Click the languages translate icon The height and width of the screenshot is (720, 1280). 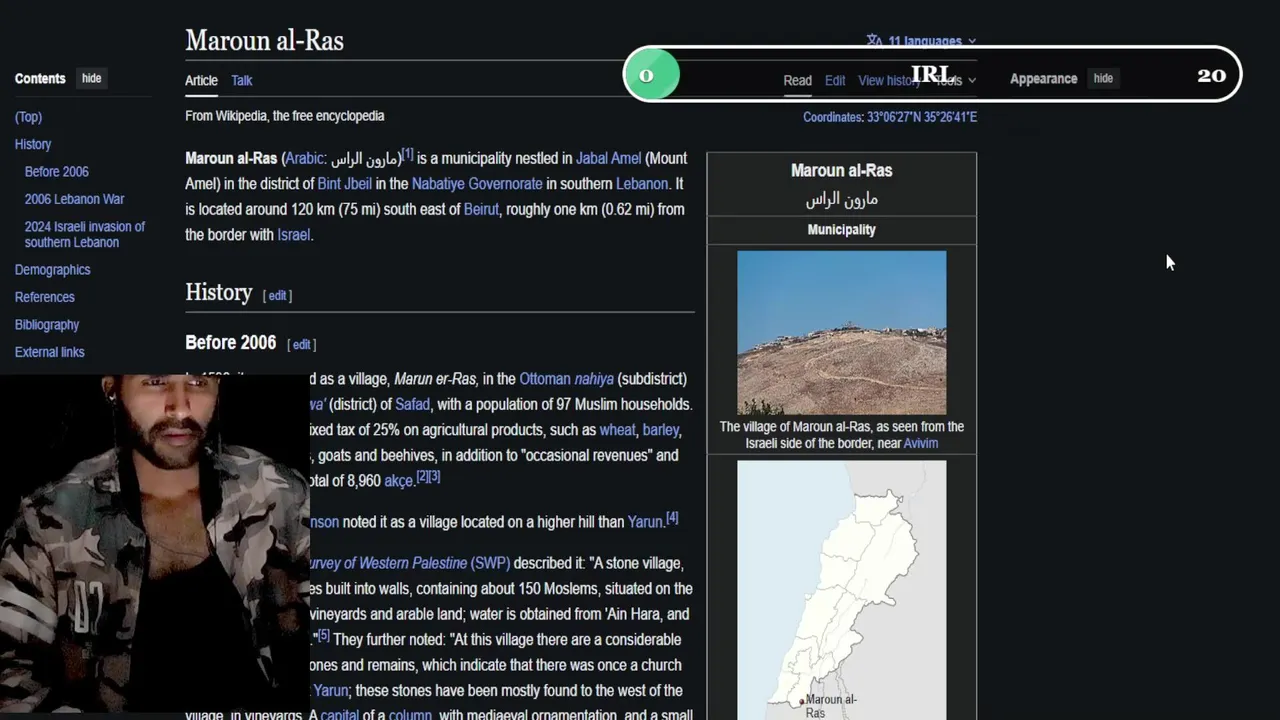(x=874, y=41)
